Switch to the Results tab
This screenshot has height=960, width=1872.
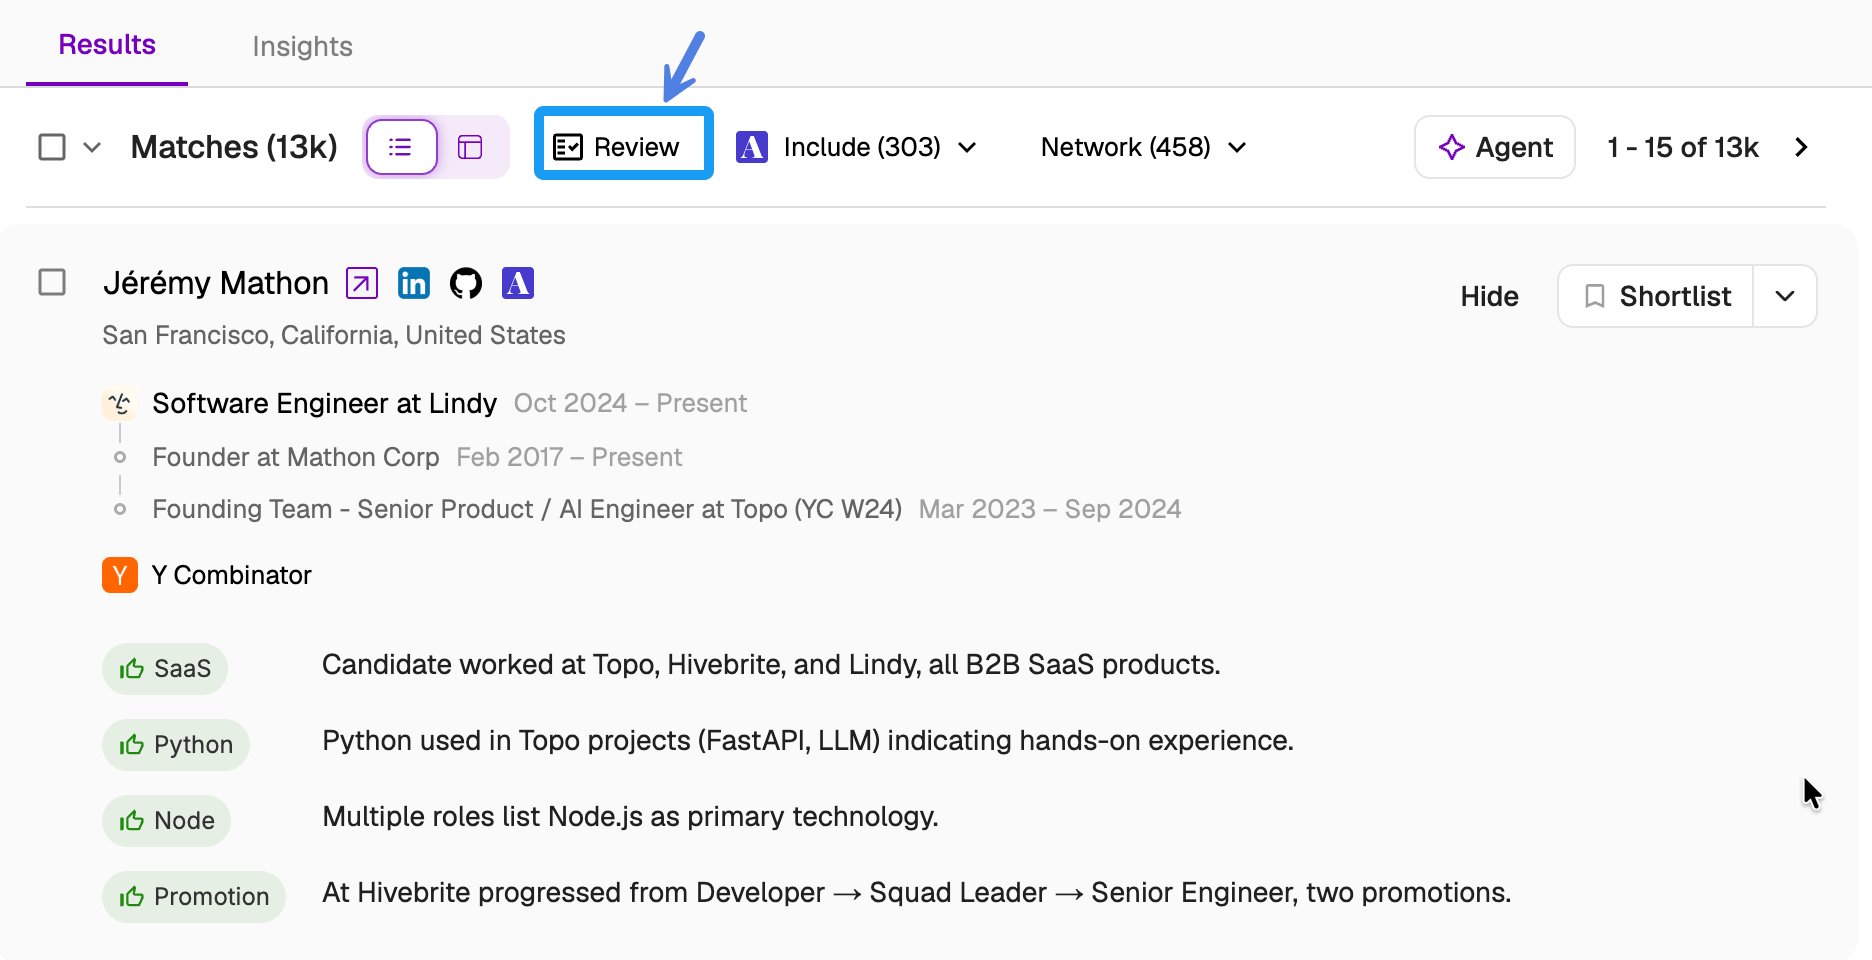pyautogui.click(x=107, y=45)
